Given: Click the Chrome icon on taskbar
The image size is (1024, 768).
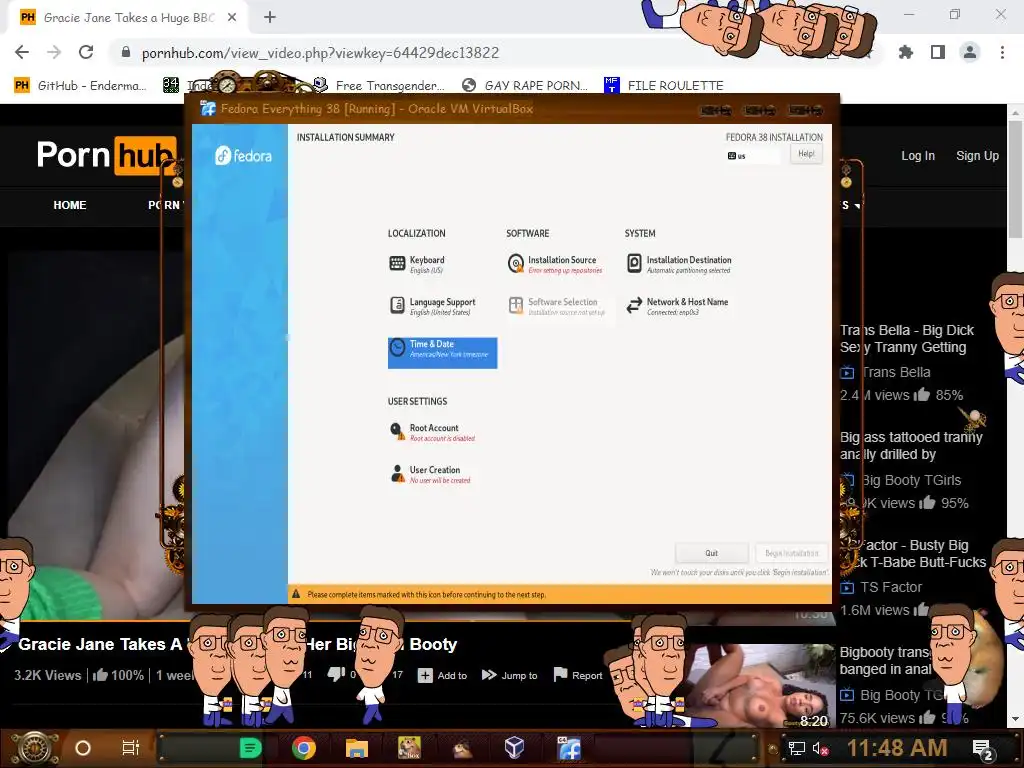Looking at the screenshot, I should click(304, 748).
